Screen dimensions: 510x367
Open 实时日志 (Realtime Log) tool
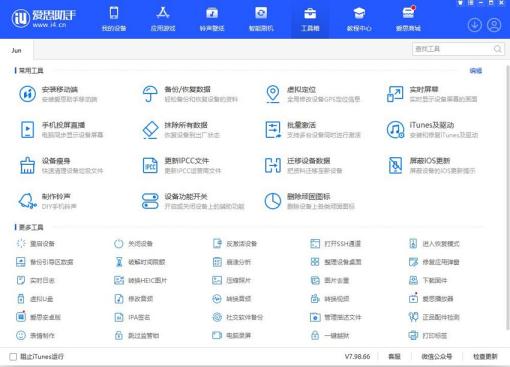click(x=36, y=280)
